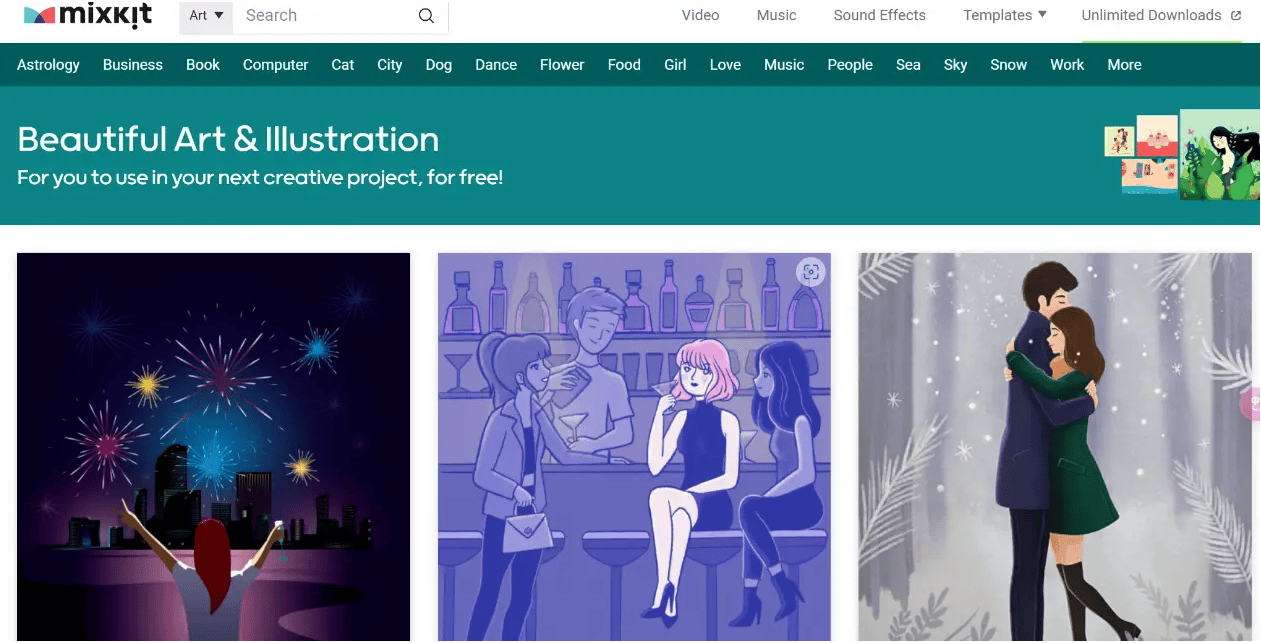Open the Art category dropdown

point(206,16)
